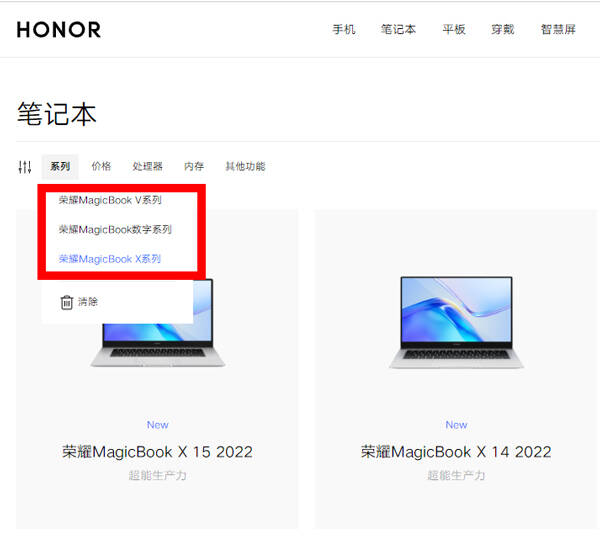Expand the 其他功能 filter dropdown

[245, 166]
